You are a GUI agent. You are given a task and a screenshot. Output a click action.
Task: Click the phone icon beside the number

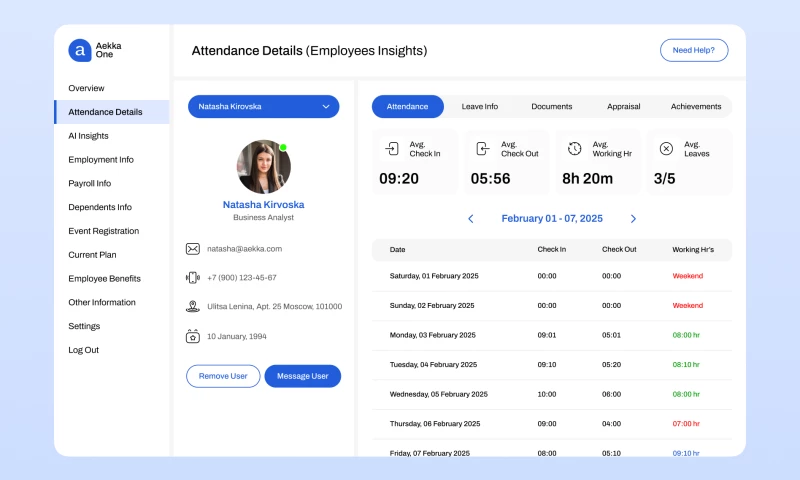[x=192, y=277]
